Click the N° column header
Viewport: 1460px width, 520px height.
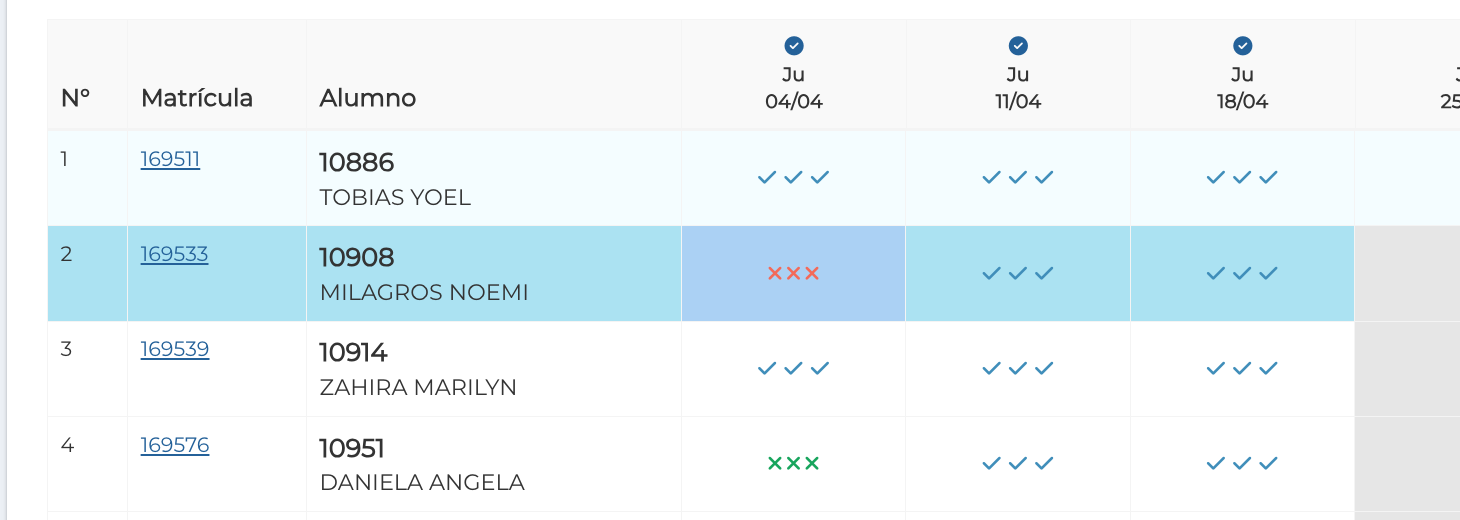pyautogui.click(x=75, y=98)
